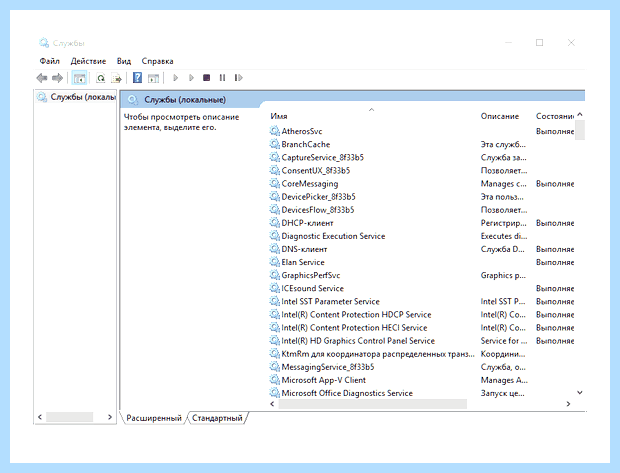Switch to the Расширенный tab
Image resolution: width=620 pixels, height=473 pixels.
point(154,418)
